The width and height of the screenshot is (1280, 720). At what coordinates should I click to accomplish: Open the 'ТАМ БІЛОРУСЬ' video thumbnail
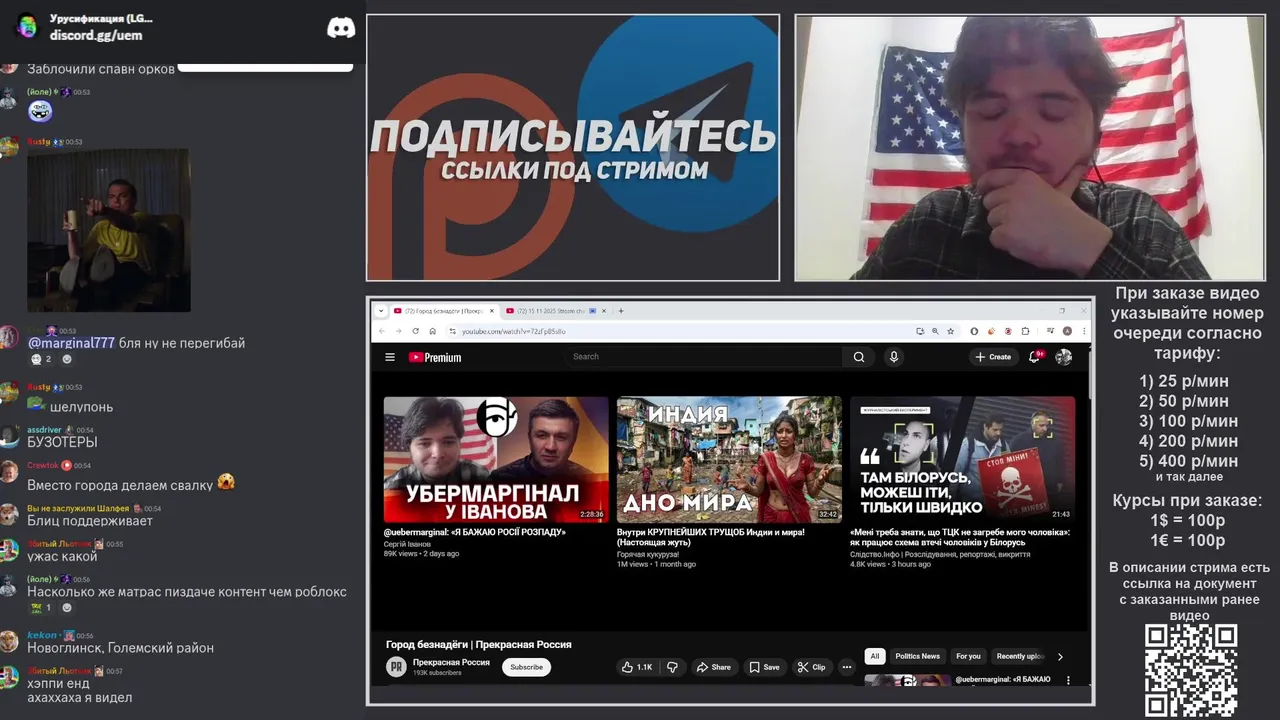[x=962, y=459]
